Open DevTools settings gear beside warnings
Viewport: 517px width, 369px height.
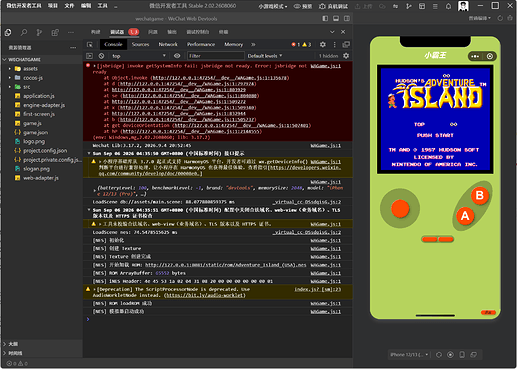(323, 44)
